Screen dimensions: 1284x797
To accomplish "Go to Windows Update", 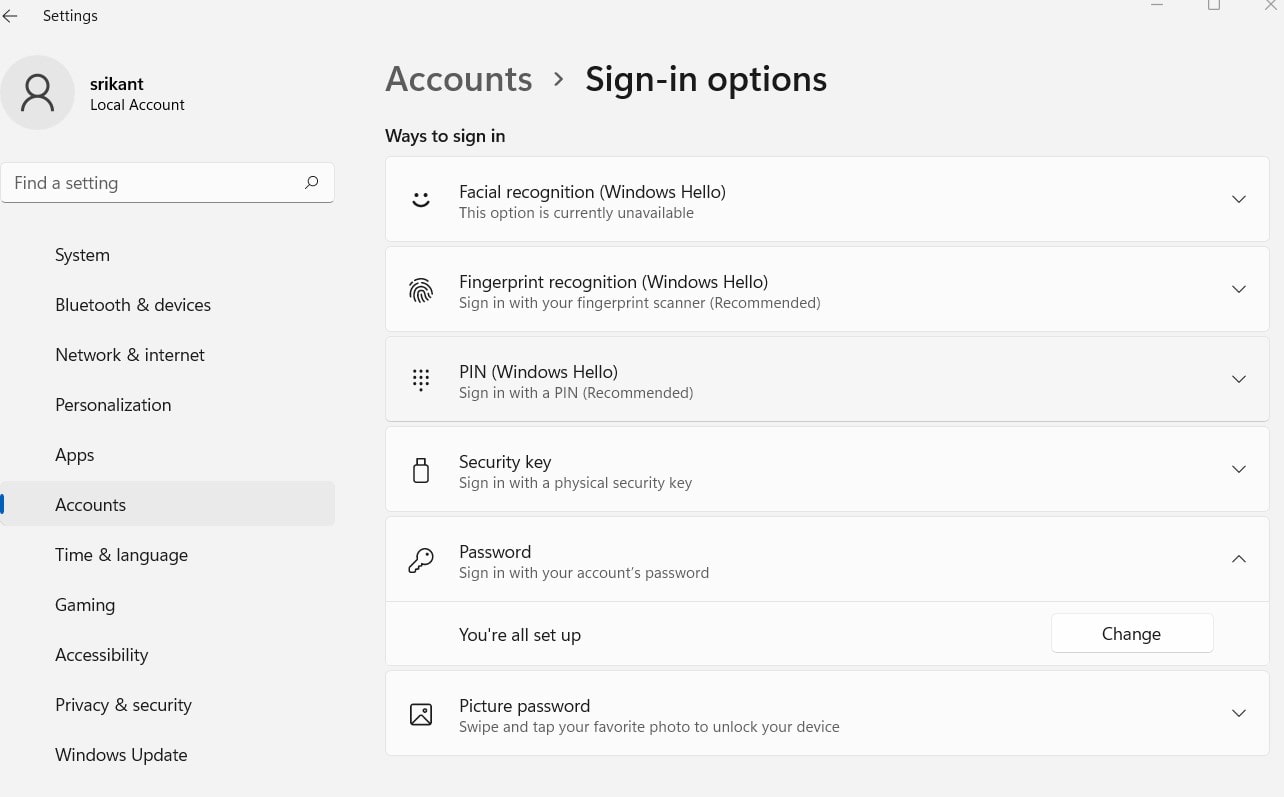I will coord(168,755).
